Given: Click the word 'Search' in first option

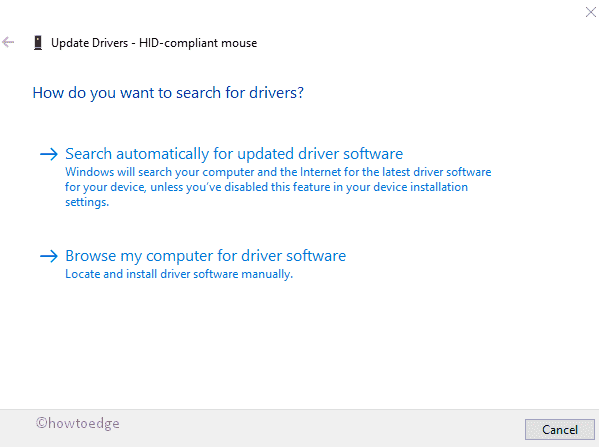Looking at the screenshot, I should pyautogui.click(x=88, y=154).
